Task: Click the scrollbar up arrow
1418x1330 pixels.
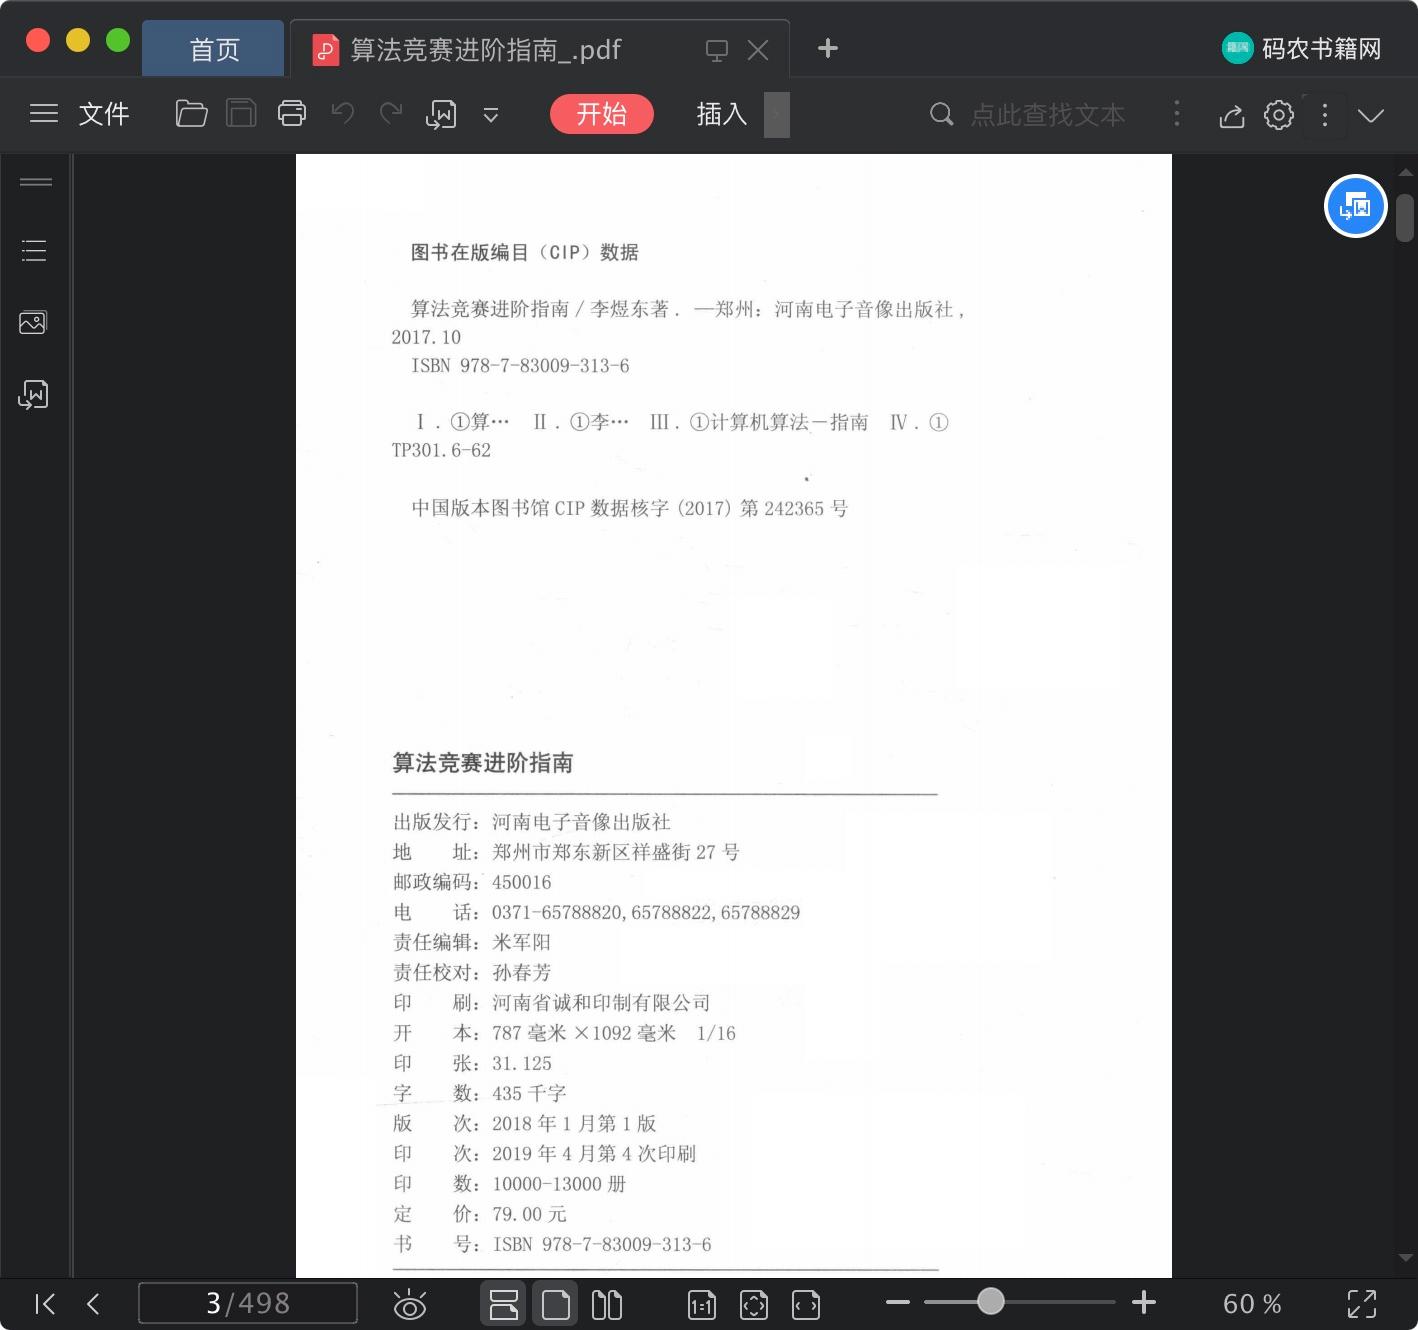Action: coord(1405,174)
